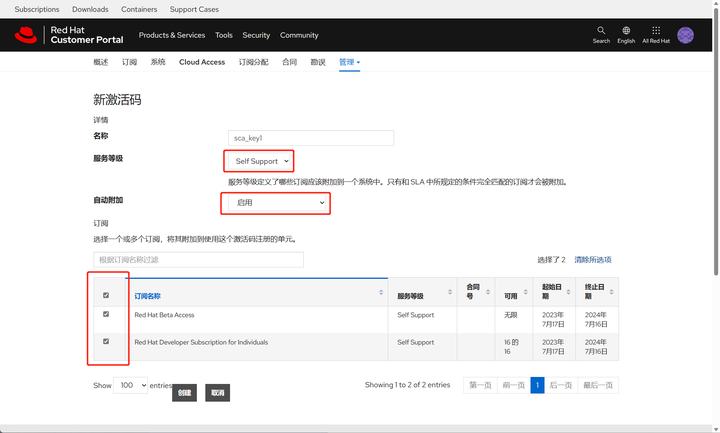This screenshot has height=433, width=720.
Task: Open the purple user avatar menu
Action: click(685, 35)
